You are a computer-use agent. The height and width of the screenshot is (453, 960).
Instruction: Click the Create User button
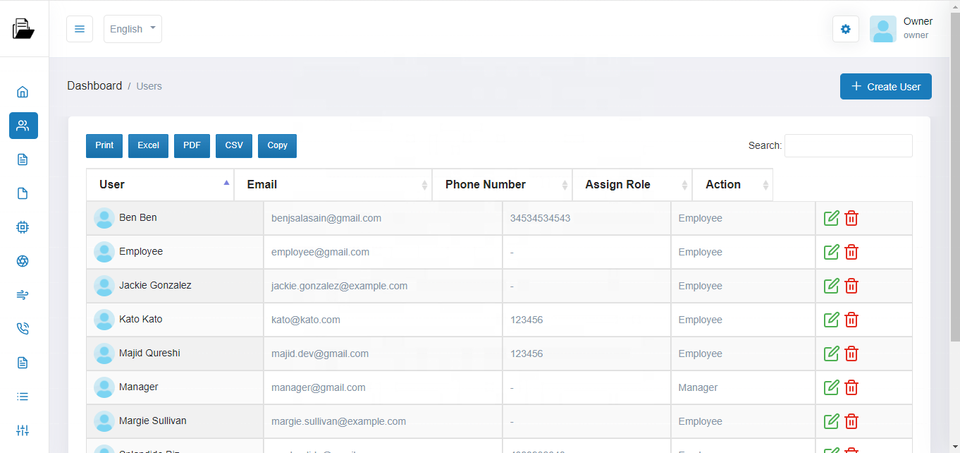pos(886,87)
